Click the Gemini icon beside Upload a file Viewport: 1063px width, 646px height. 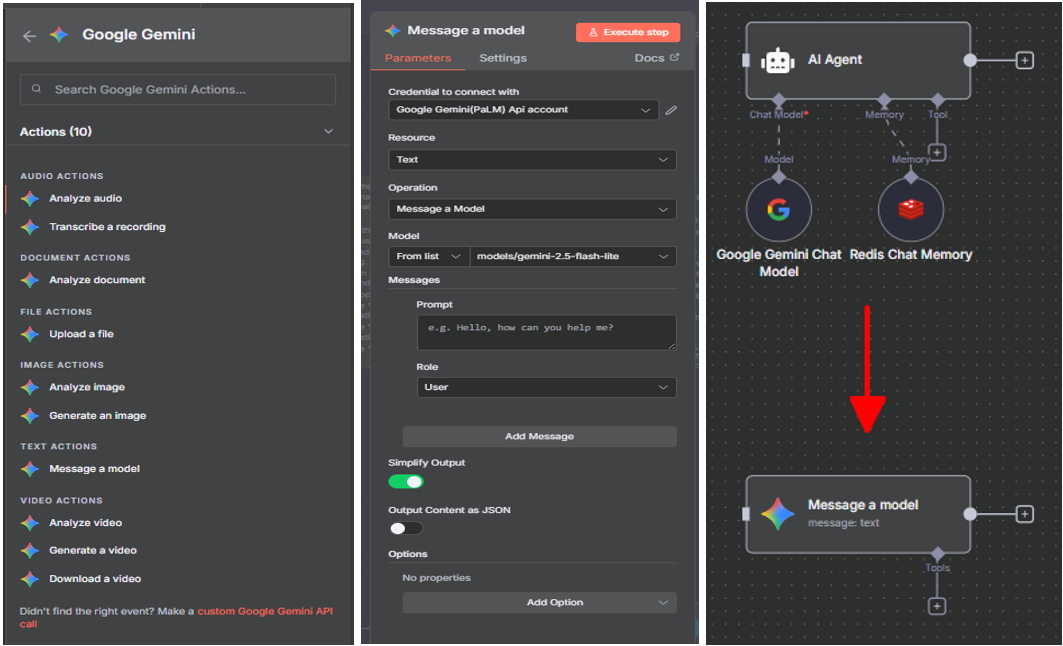pos(30,334)
